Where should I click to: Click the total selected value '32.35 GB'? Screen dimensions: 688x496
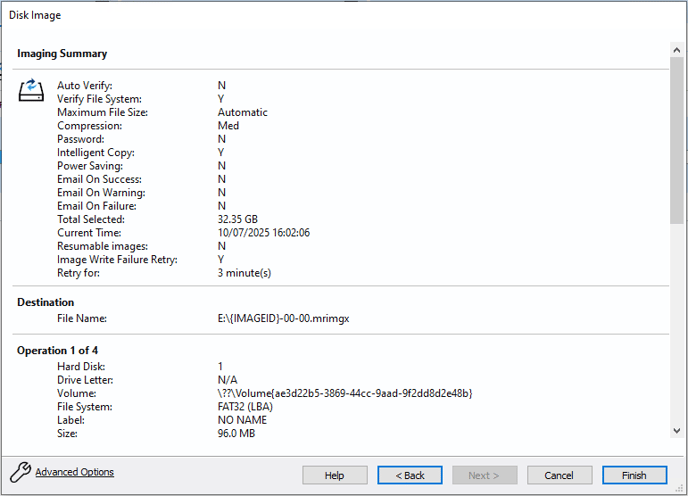pos(238,219)
